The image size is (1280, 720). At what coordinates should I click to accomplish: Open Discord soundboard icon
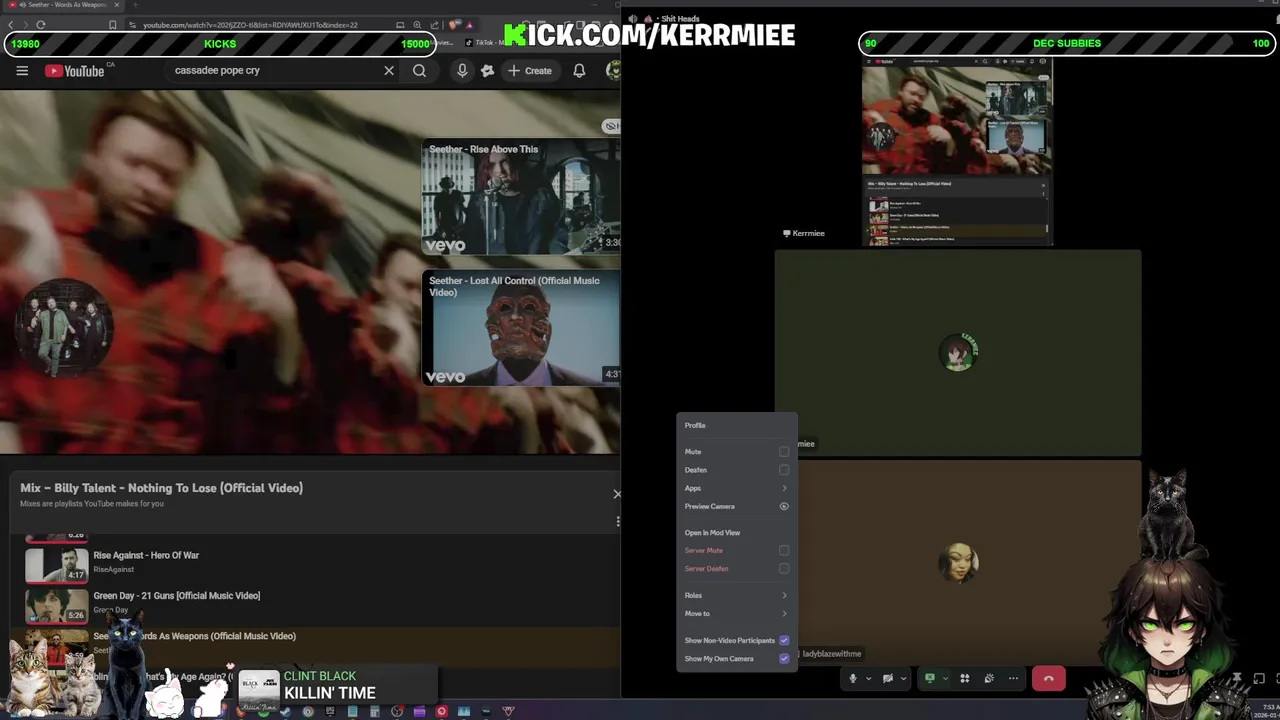pyautogui.click(x=989, y=678)
